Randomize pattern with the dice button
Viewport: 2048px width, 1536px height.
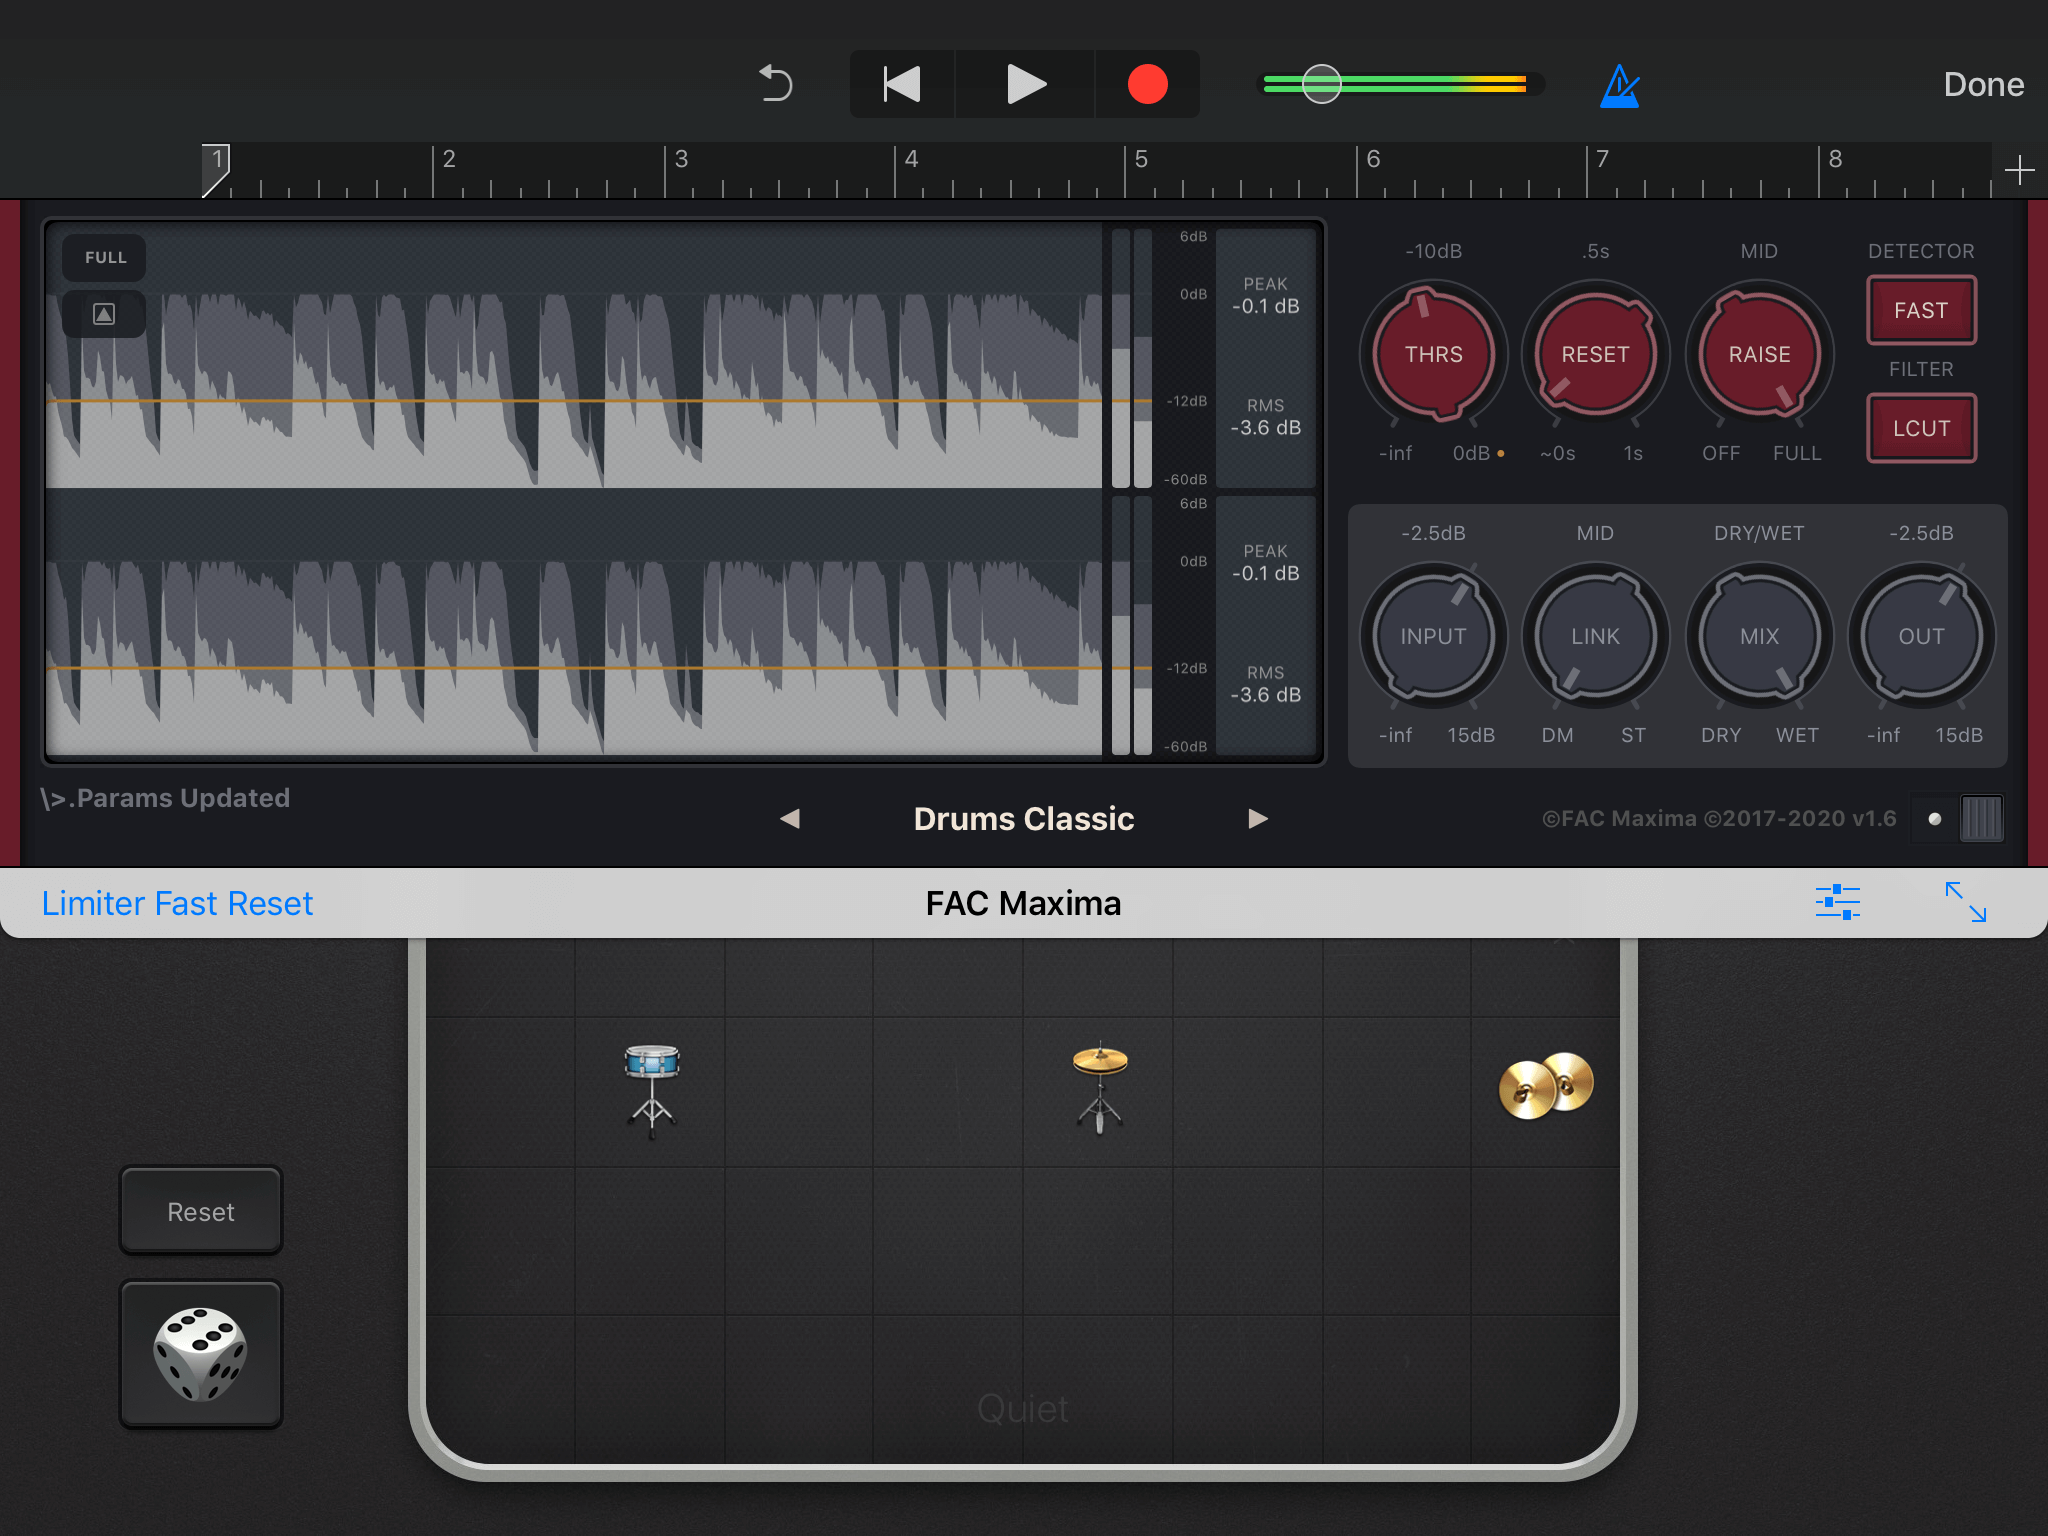(x=201, y=1354)
